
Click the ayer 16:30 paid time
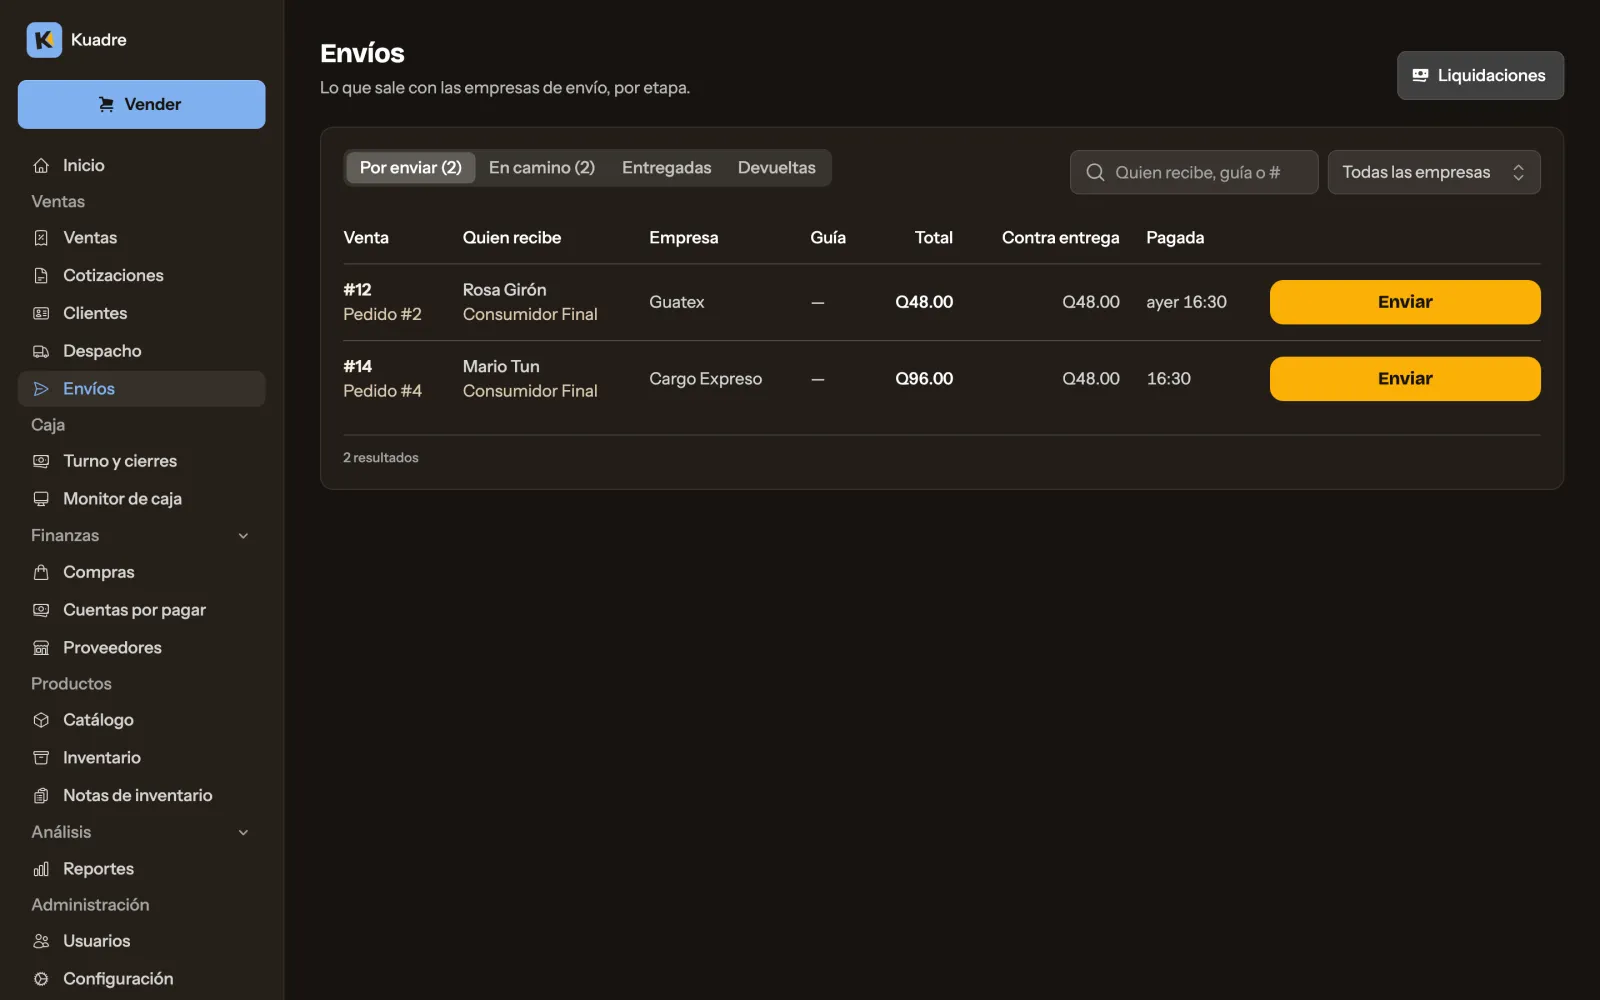pos(1186,302)
